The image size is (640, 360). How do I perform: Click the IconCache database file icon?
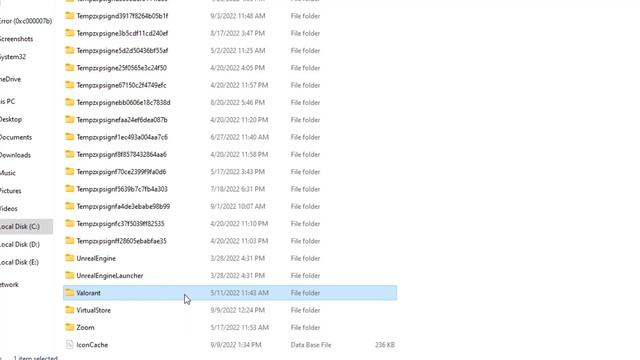point(70,344)
